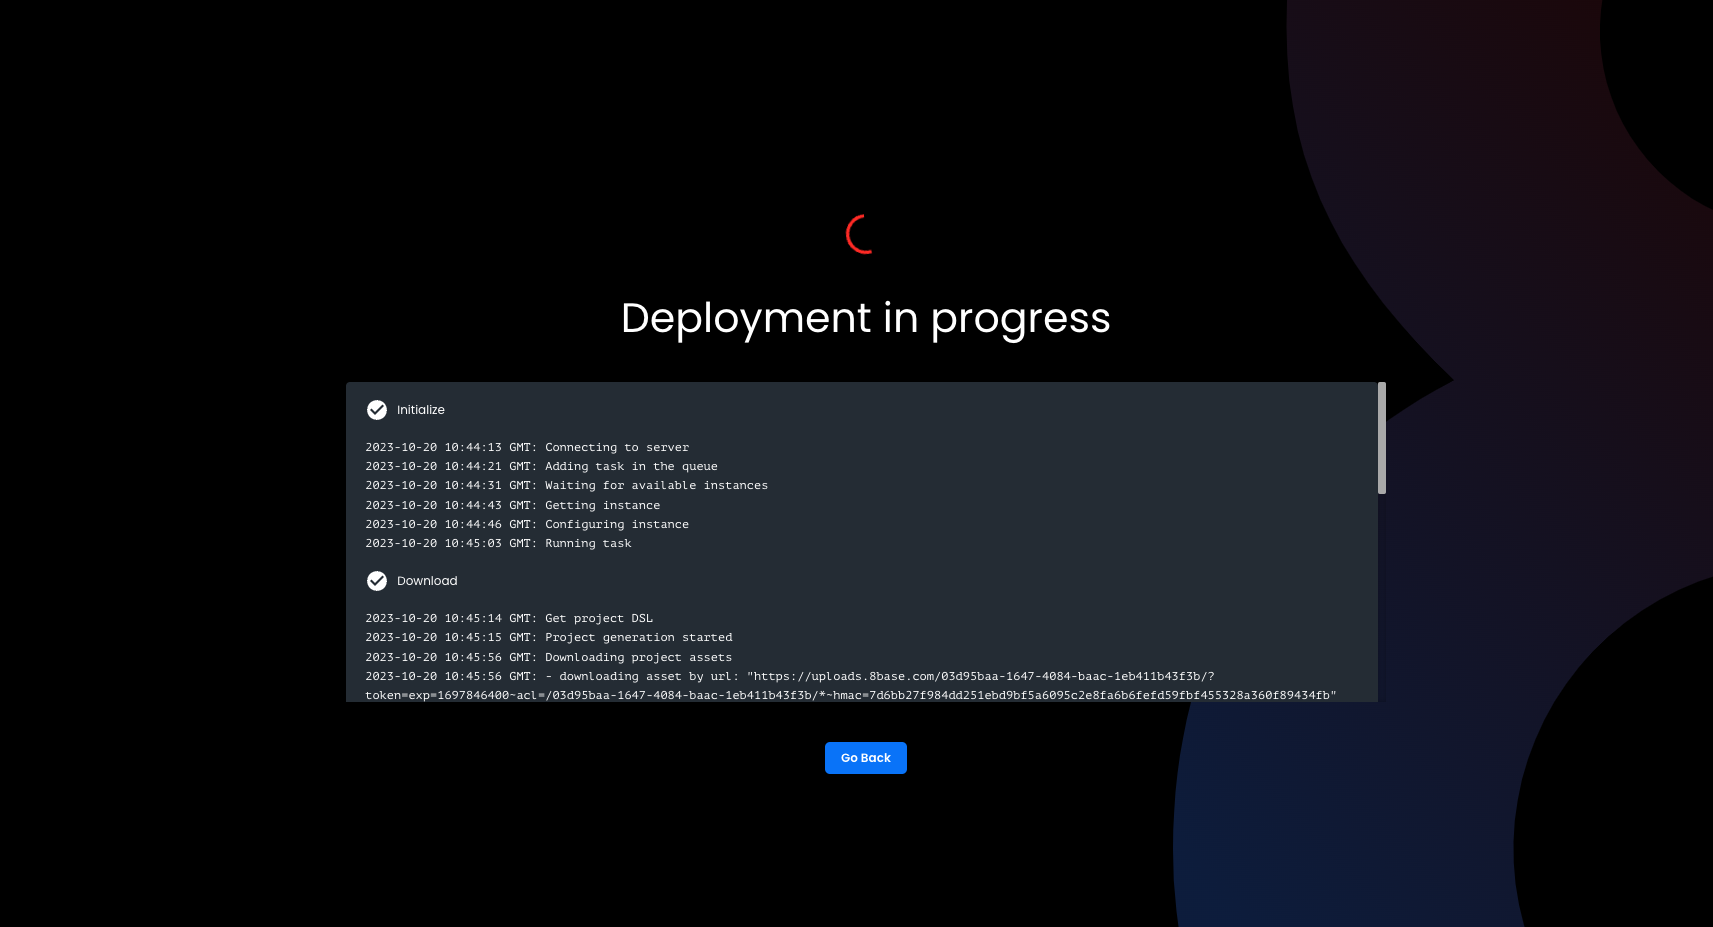
Task: Click the "Deployment in progress" heading
Action: tap(865, 318)
